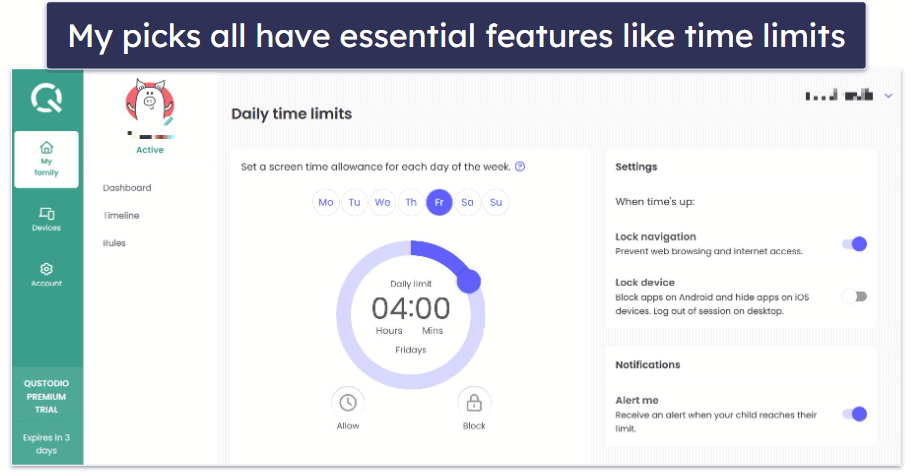Click the Qustodio logo icon
Screen dimensions: 910x472
(46, 98)
